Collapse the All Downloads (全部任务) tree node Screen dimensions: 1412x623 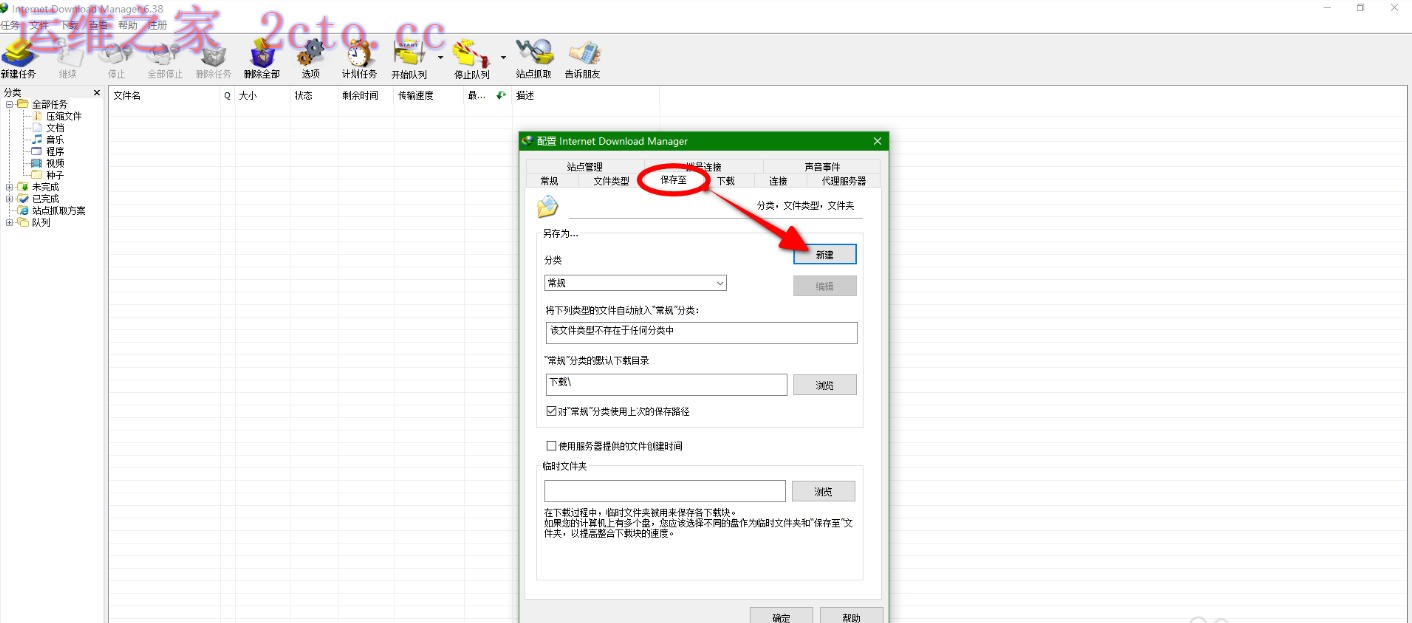pos(9,104)
